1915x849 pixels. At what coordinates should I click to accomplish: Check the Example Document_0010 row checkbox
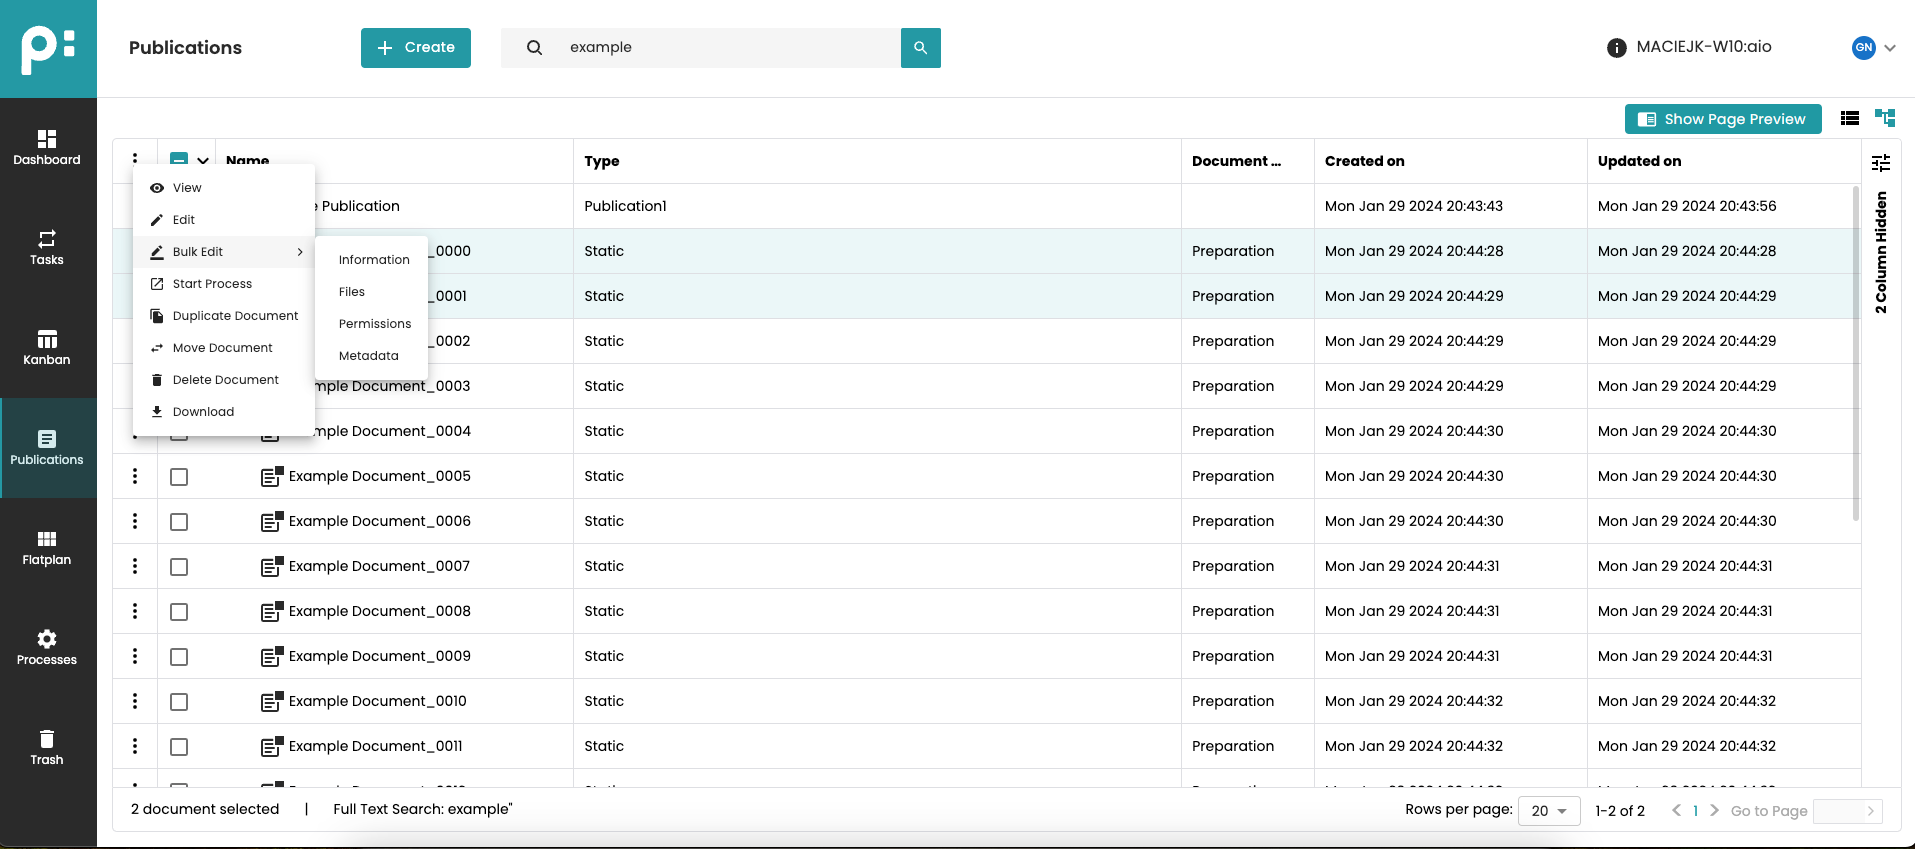[x=179, y=702]
